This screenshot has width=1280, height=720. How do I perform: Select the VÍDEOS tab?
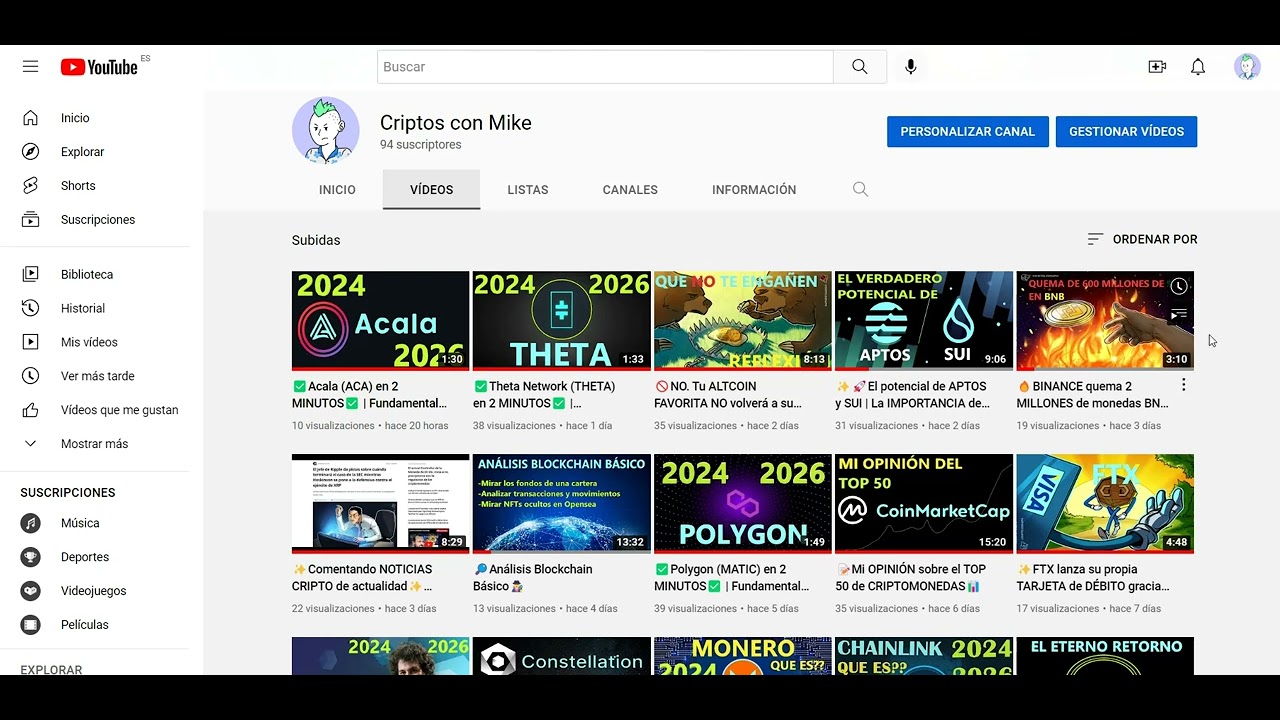tap(431, 190)
